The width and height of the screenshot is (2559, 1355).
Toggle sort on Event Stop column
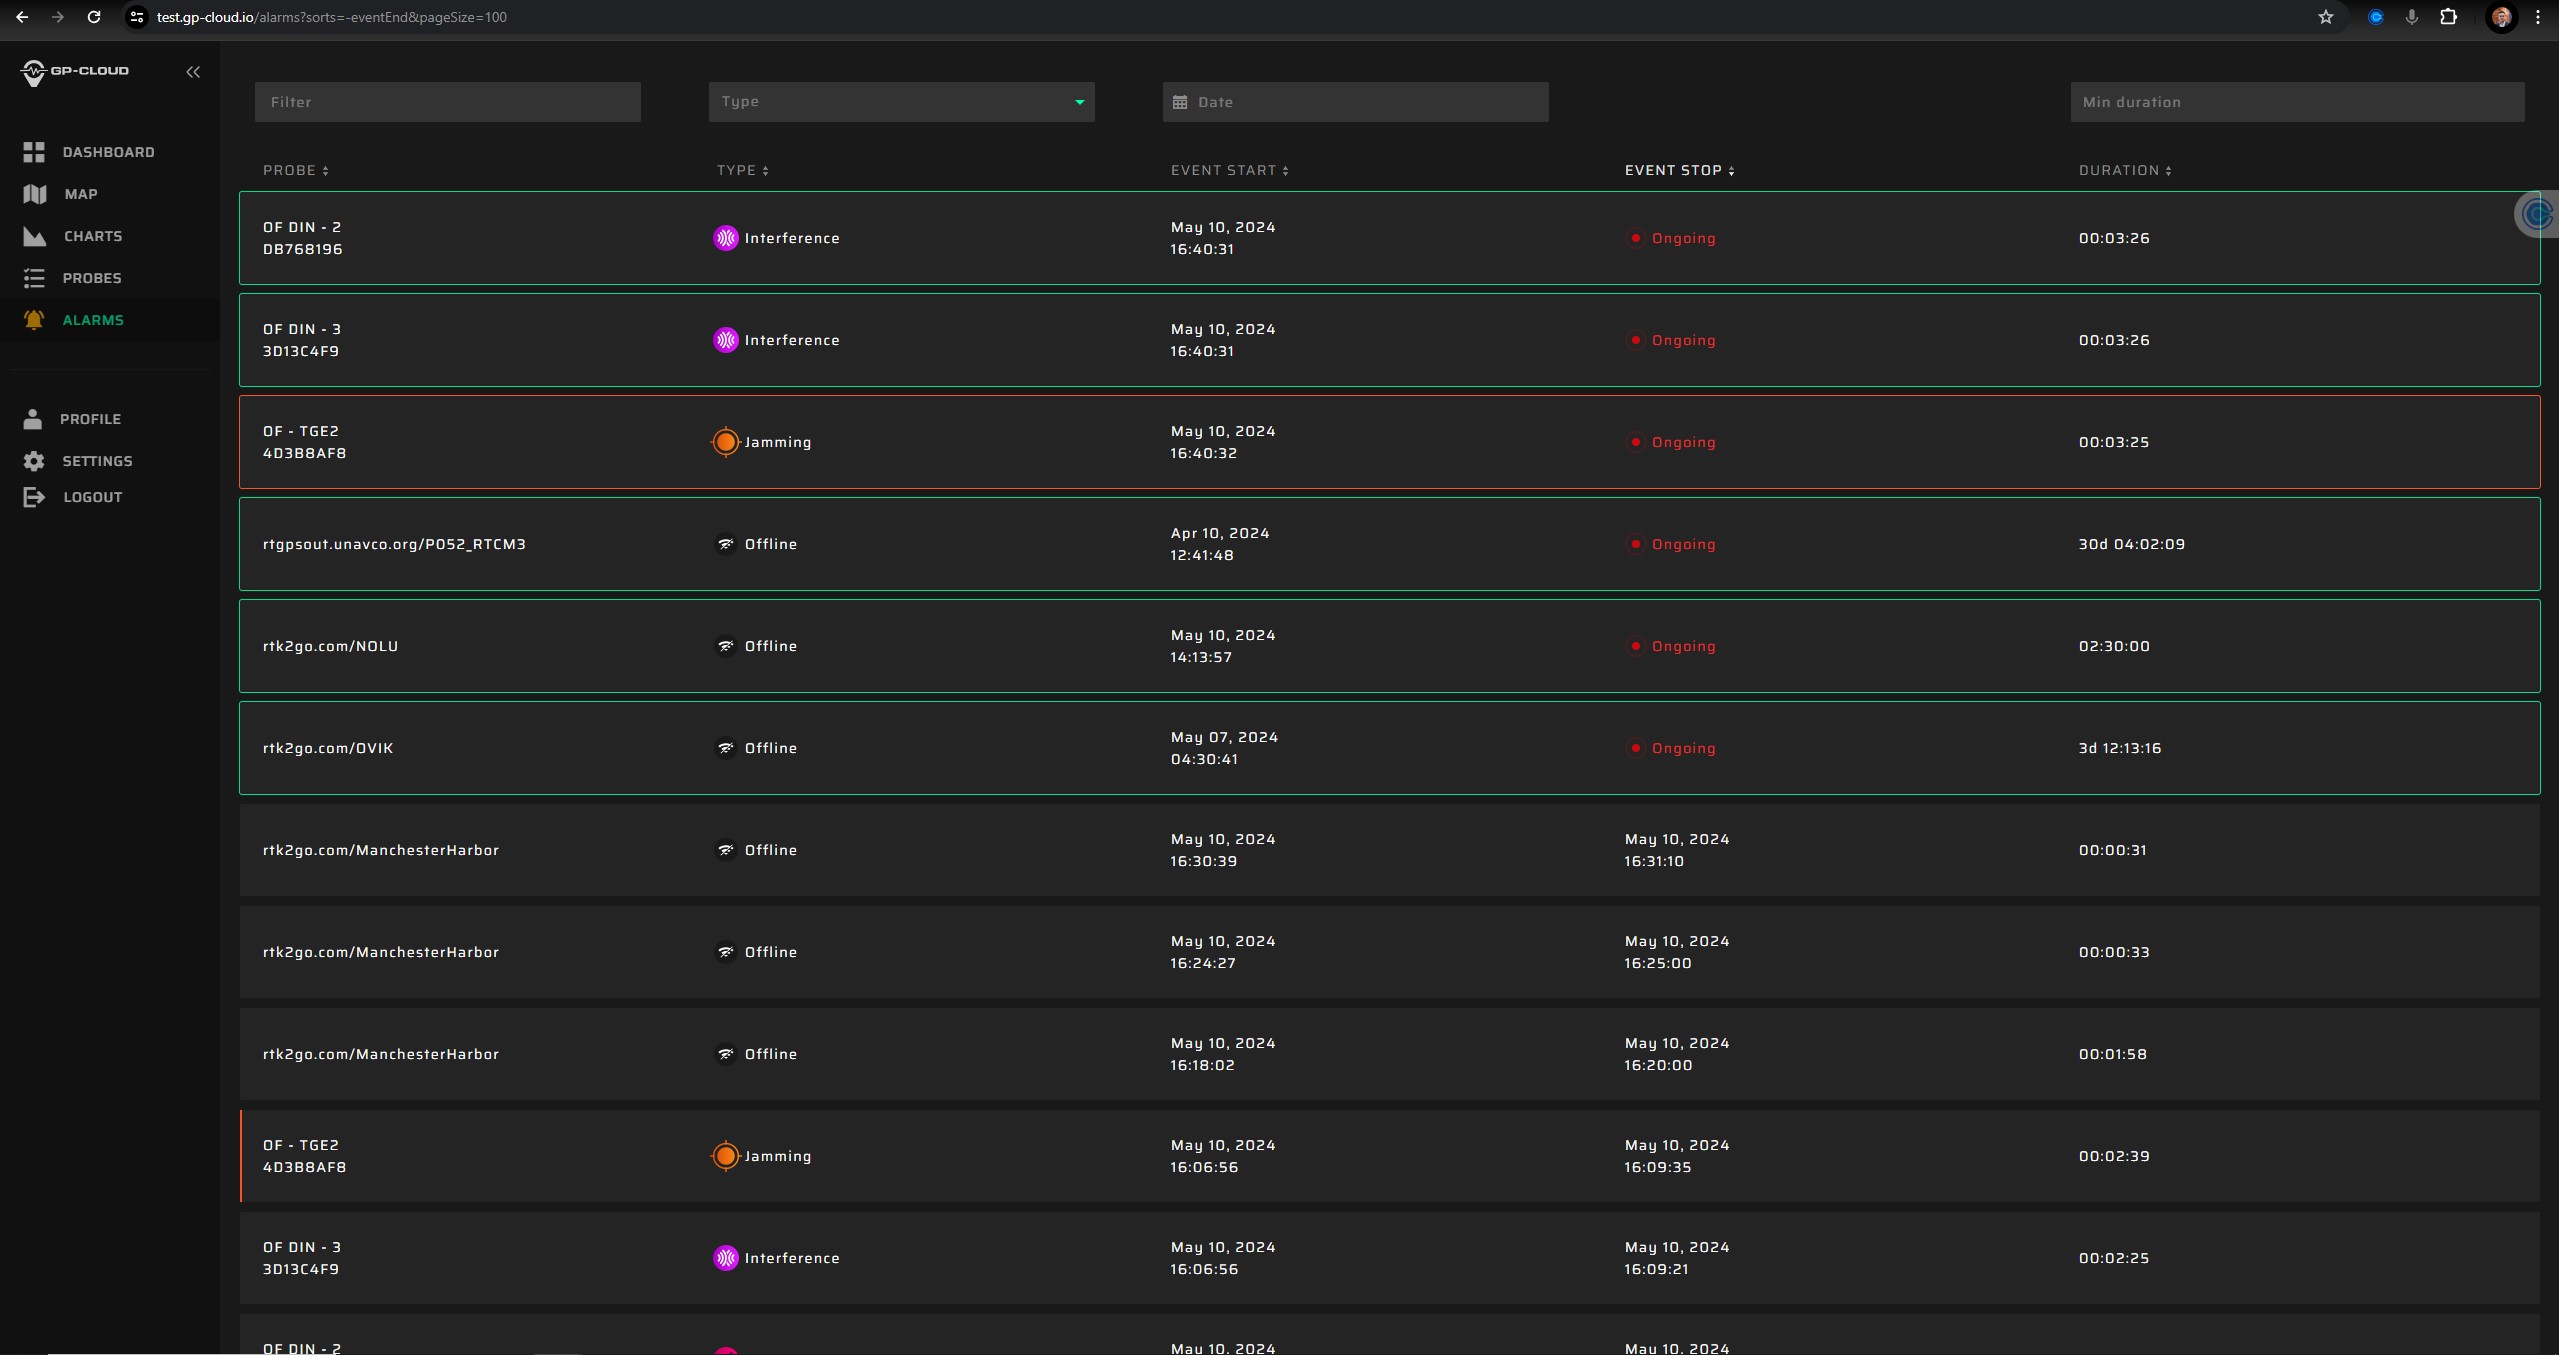coord(1678,171)
